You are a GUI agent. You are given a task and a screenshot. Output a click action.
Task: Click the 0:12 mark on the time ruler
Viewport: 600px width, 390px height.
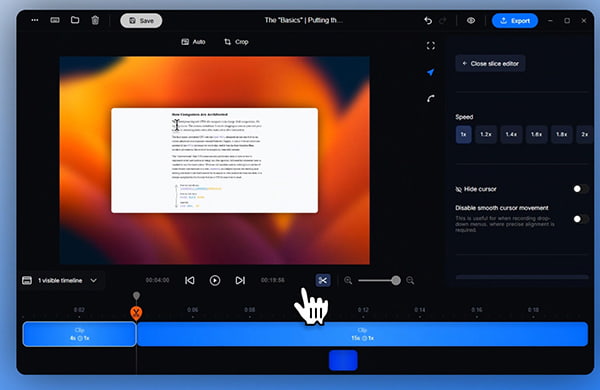tap(363, 310)
